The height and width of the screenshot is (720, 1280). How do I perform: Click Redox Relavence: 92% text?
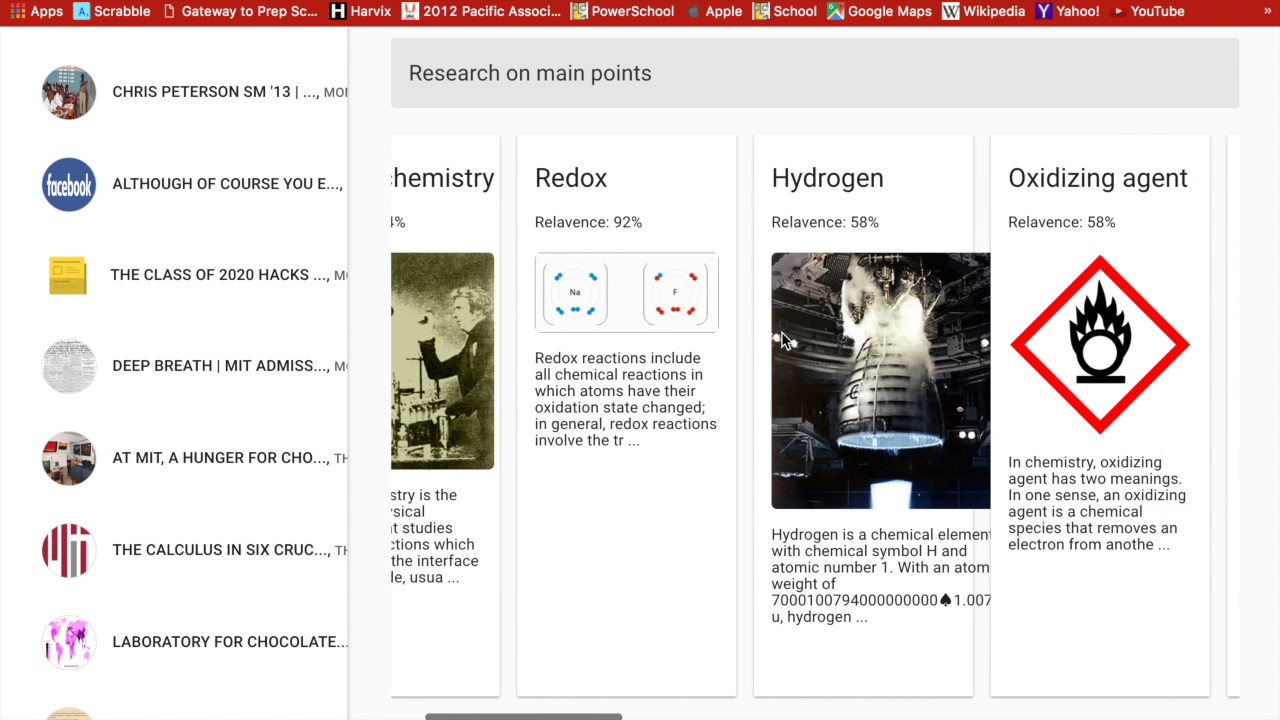(x=588, y=222)
